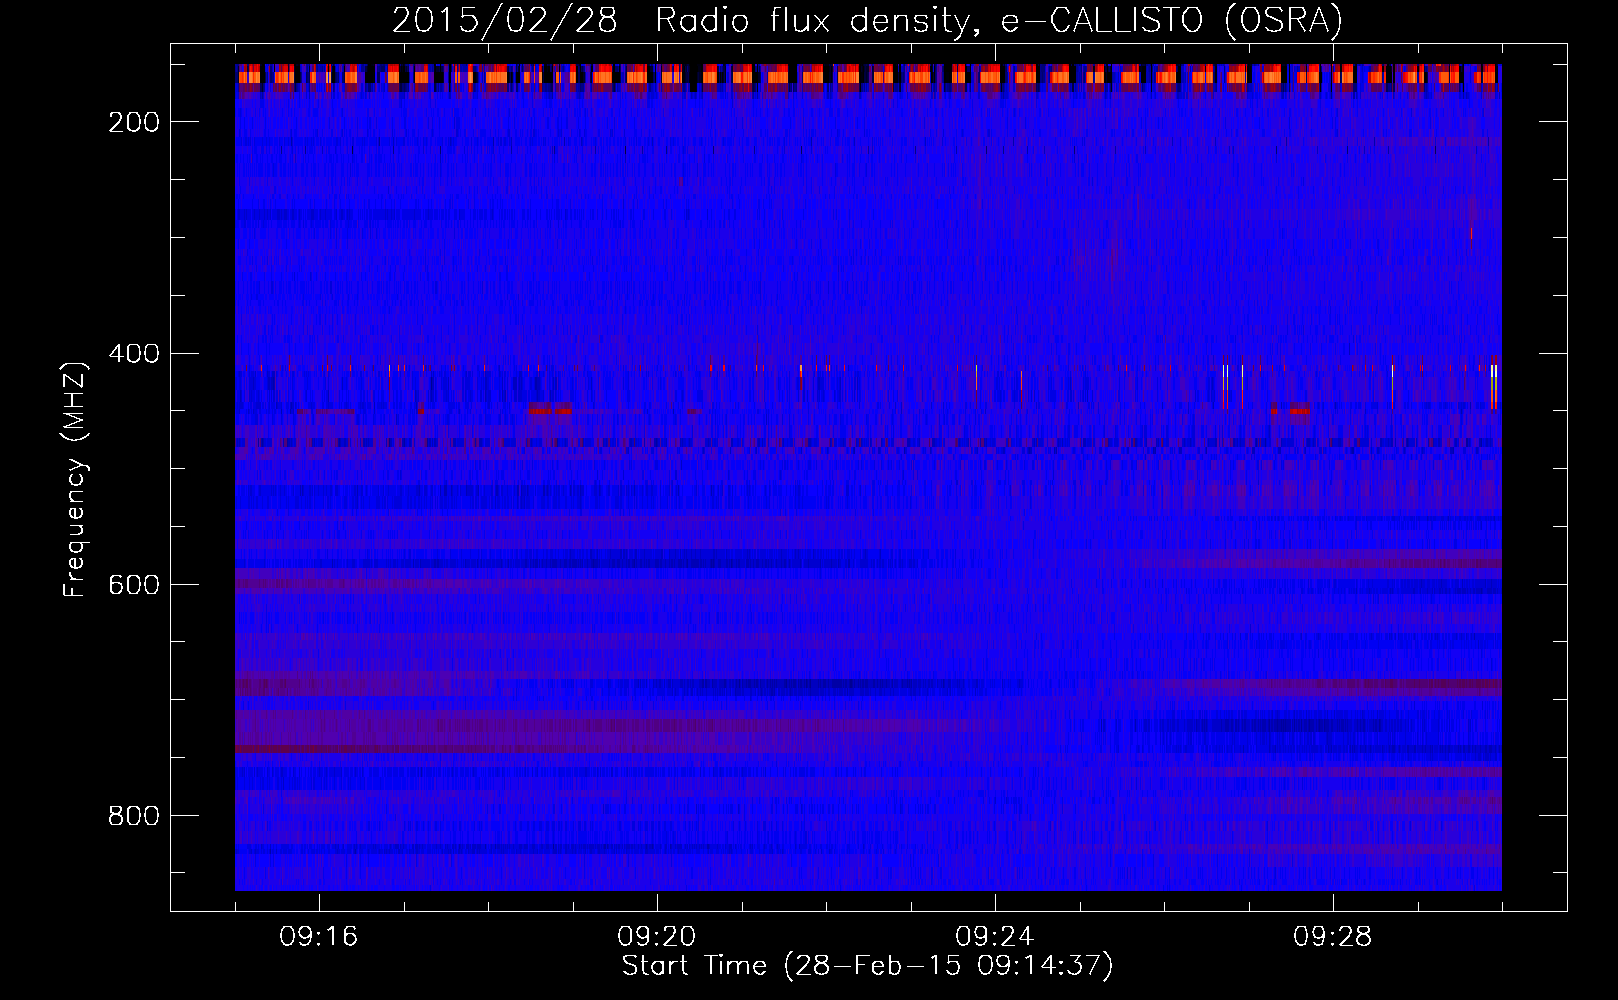
Task: Click the 09:16 time tick label
Action: [x=319, y=937]
